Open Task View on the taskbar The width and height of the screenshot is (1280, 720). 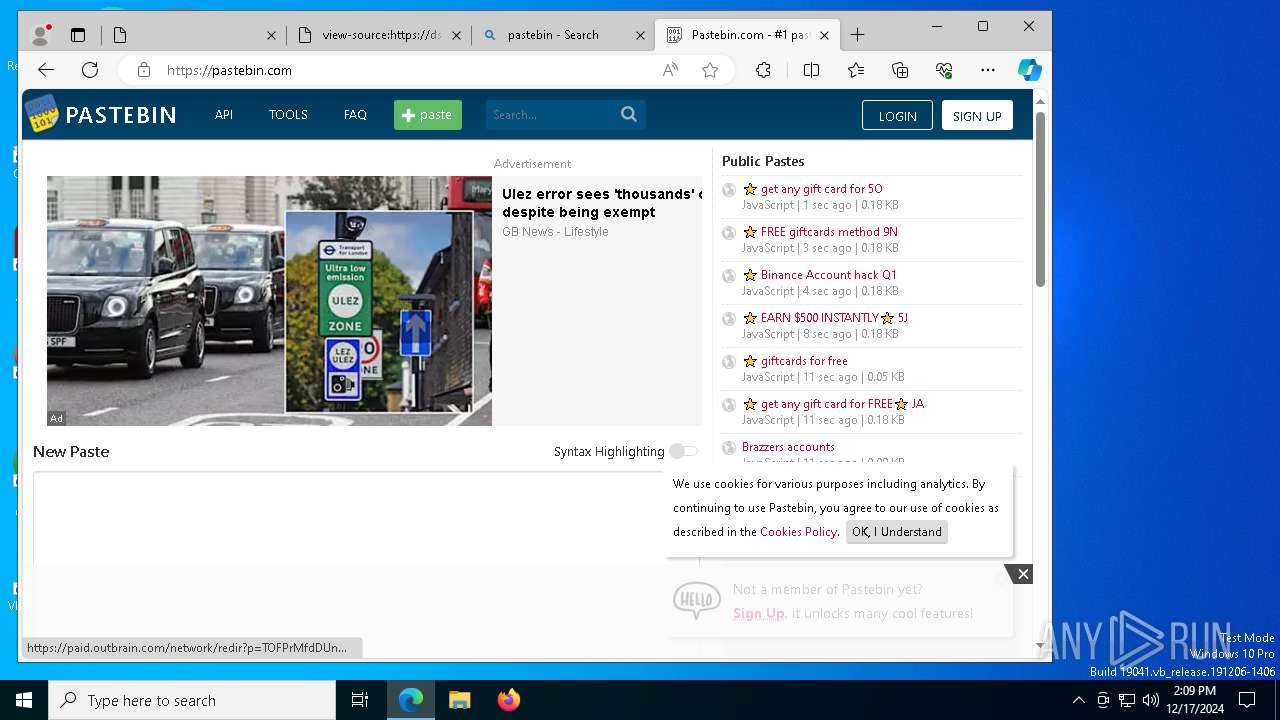click(x=360, y=700)
